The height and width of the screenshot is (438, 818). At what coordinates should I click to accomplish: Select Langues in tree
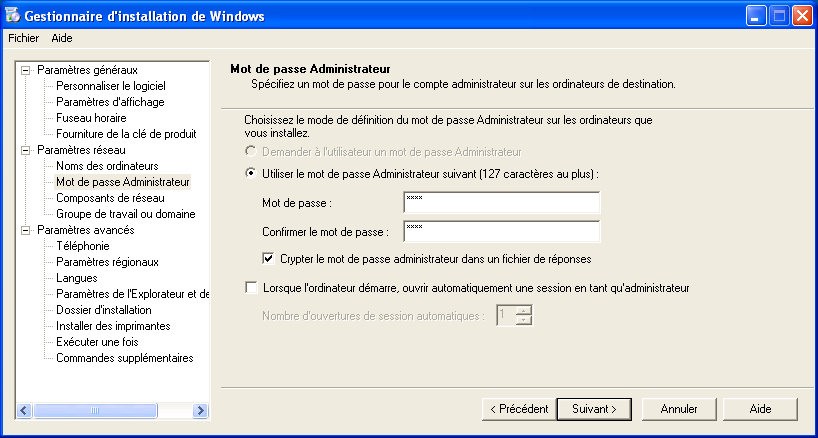click(77, 278)
